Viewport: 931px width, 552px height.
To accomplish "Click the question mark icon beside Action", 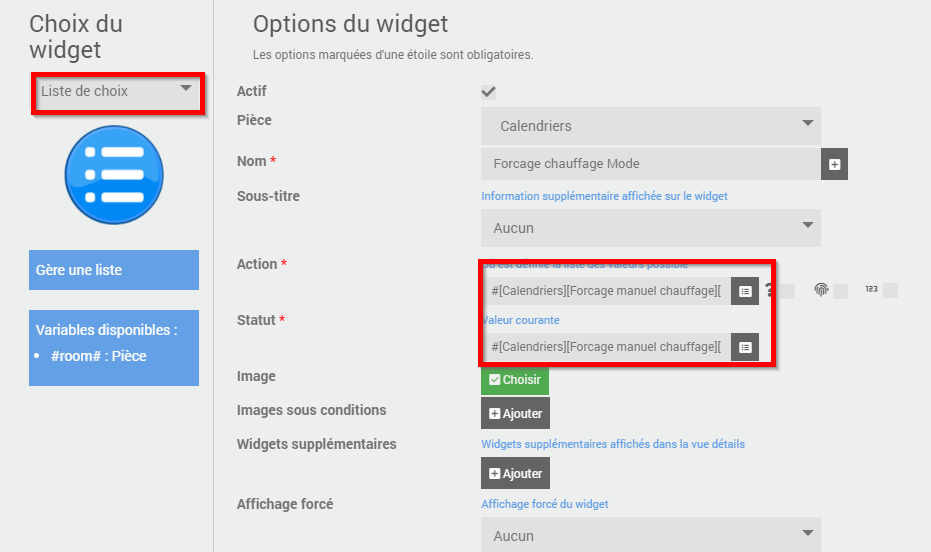I will pos(770,290).
